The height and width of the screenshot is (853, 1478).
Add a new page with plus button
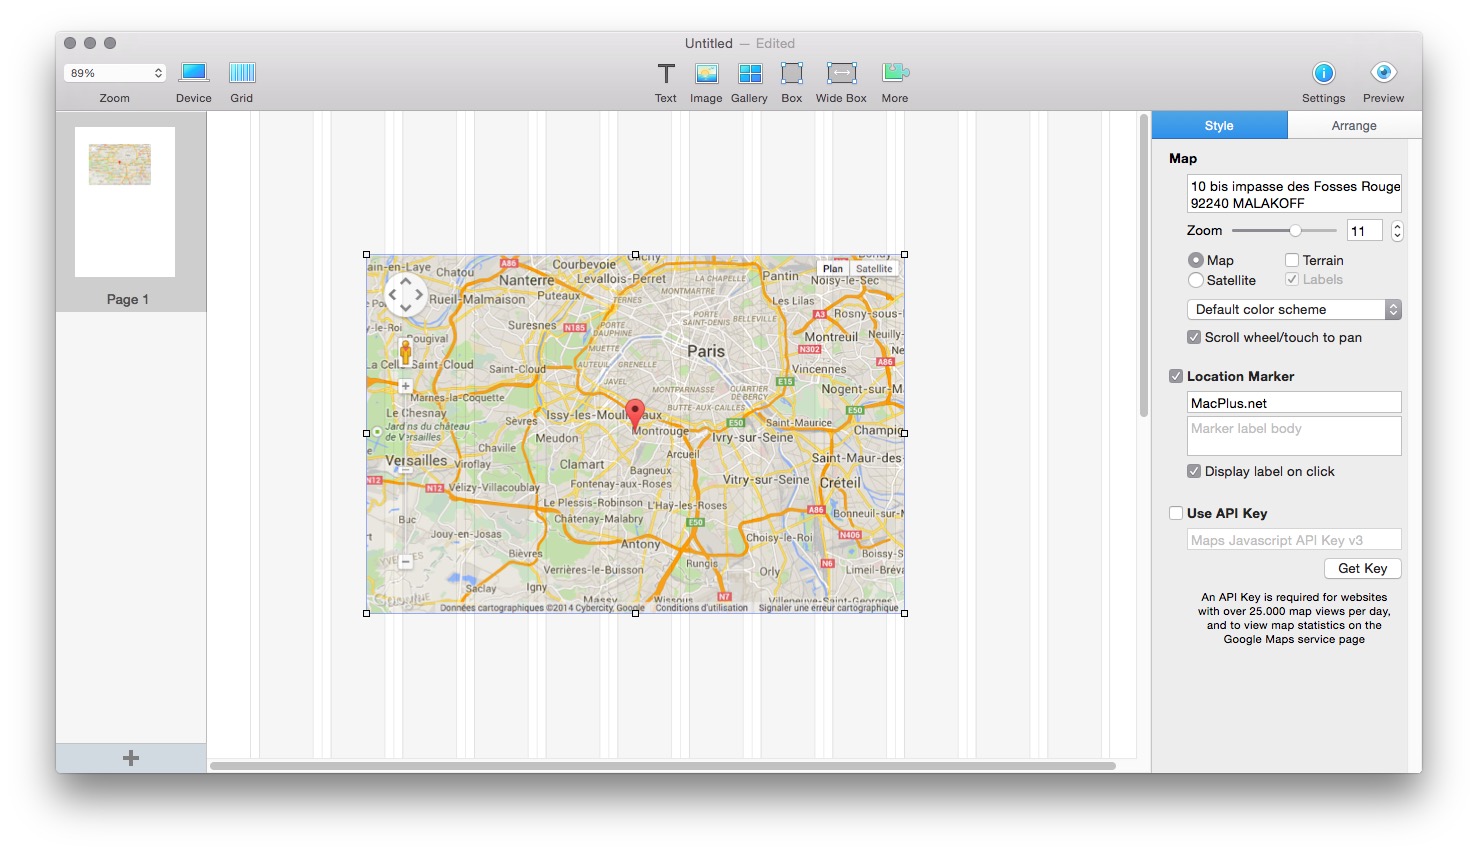pos(131,758)
